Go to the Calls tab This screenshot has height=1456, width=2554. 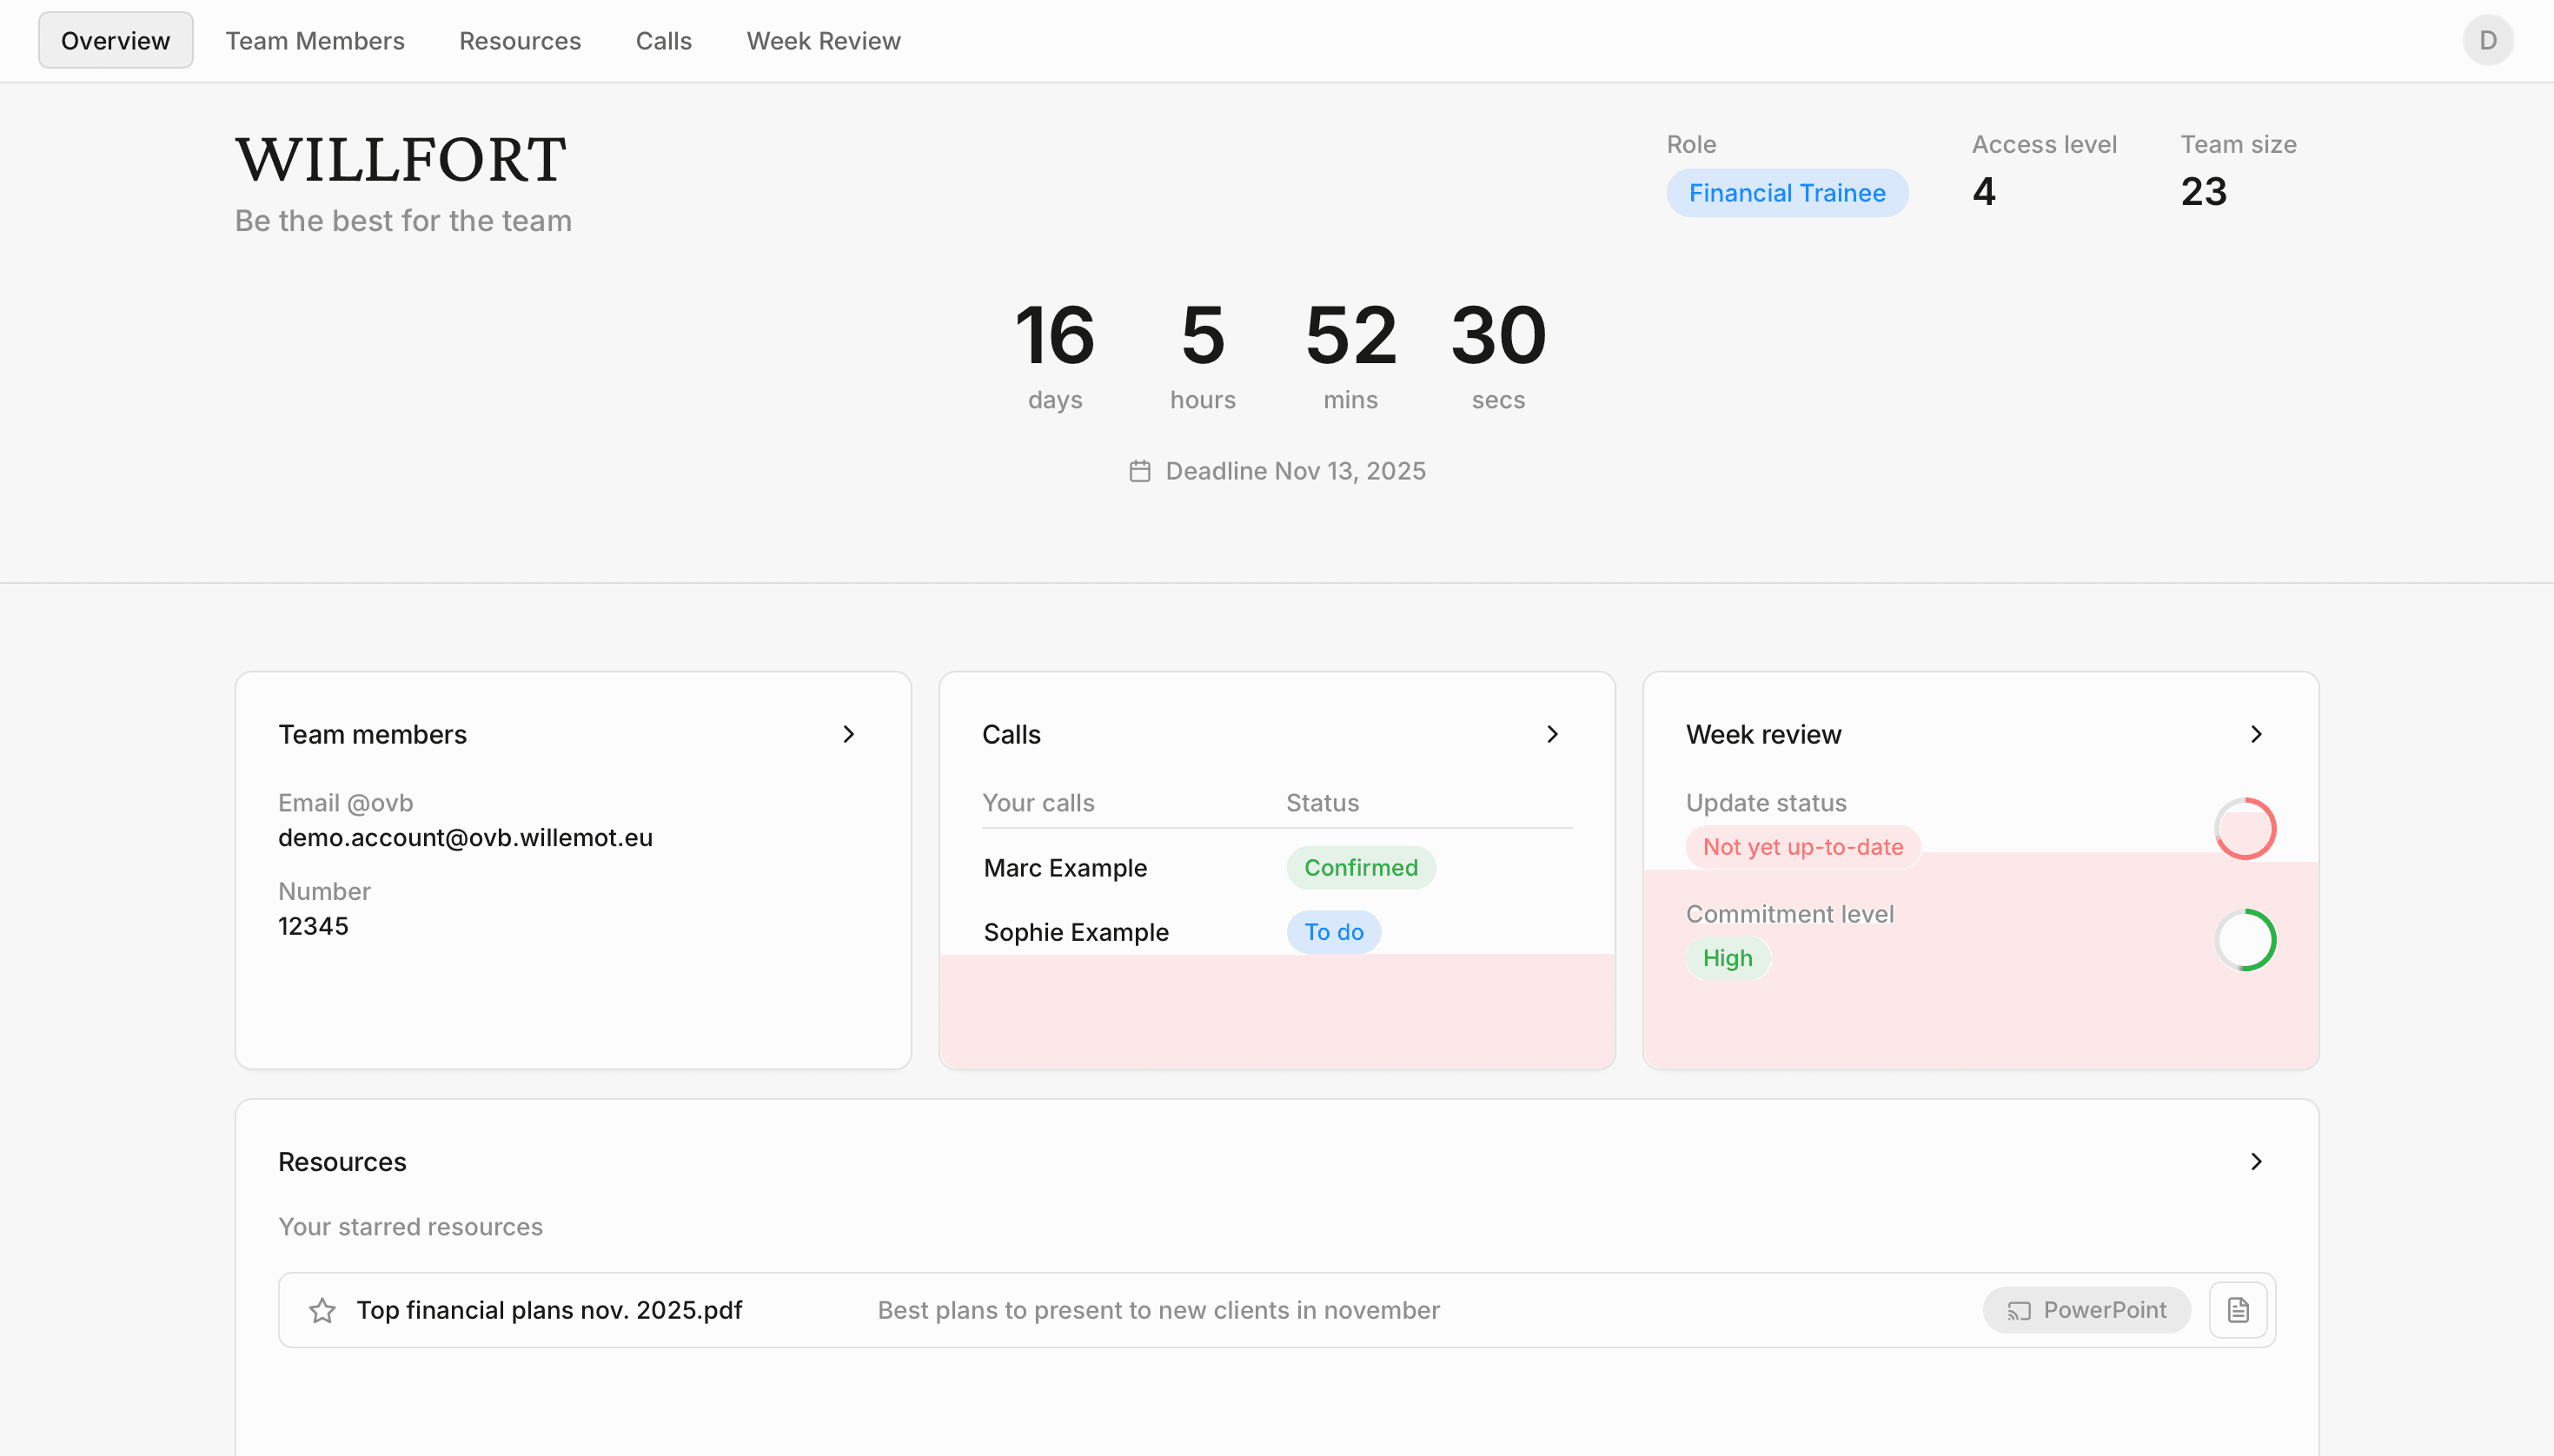(x=664, y=41)
